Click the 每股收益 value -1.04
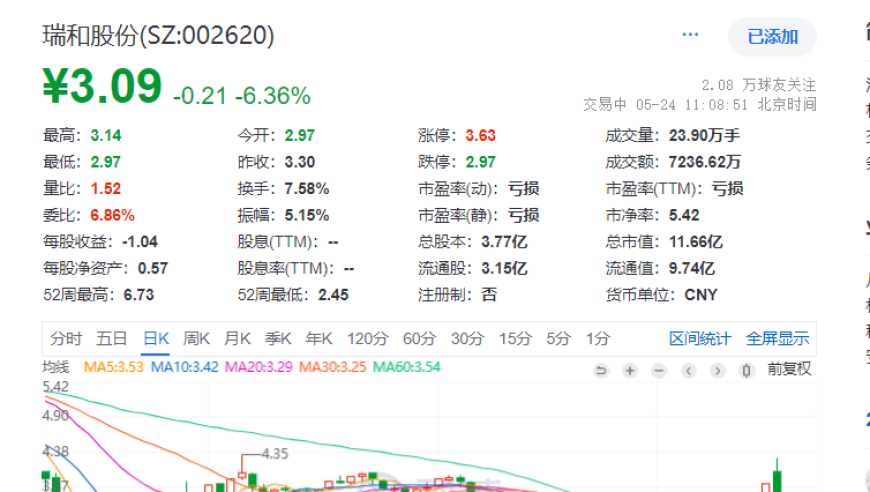870x492 pixels. pos(140,242)
